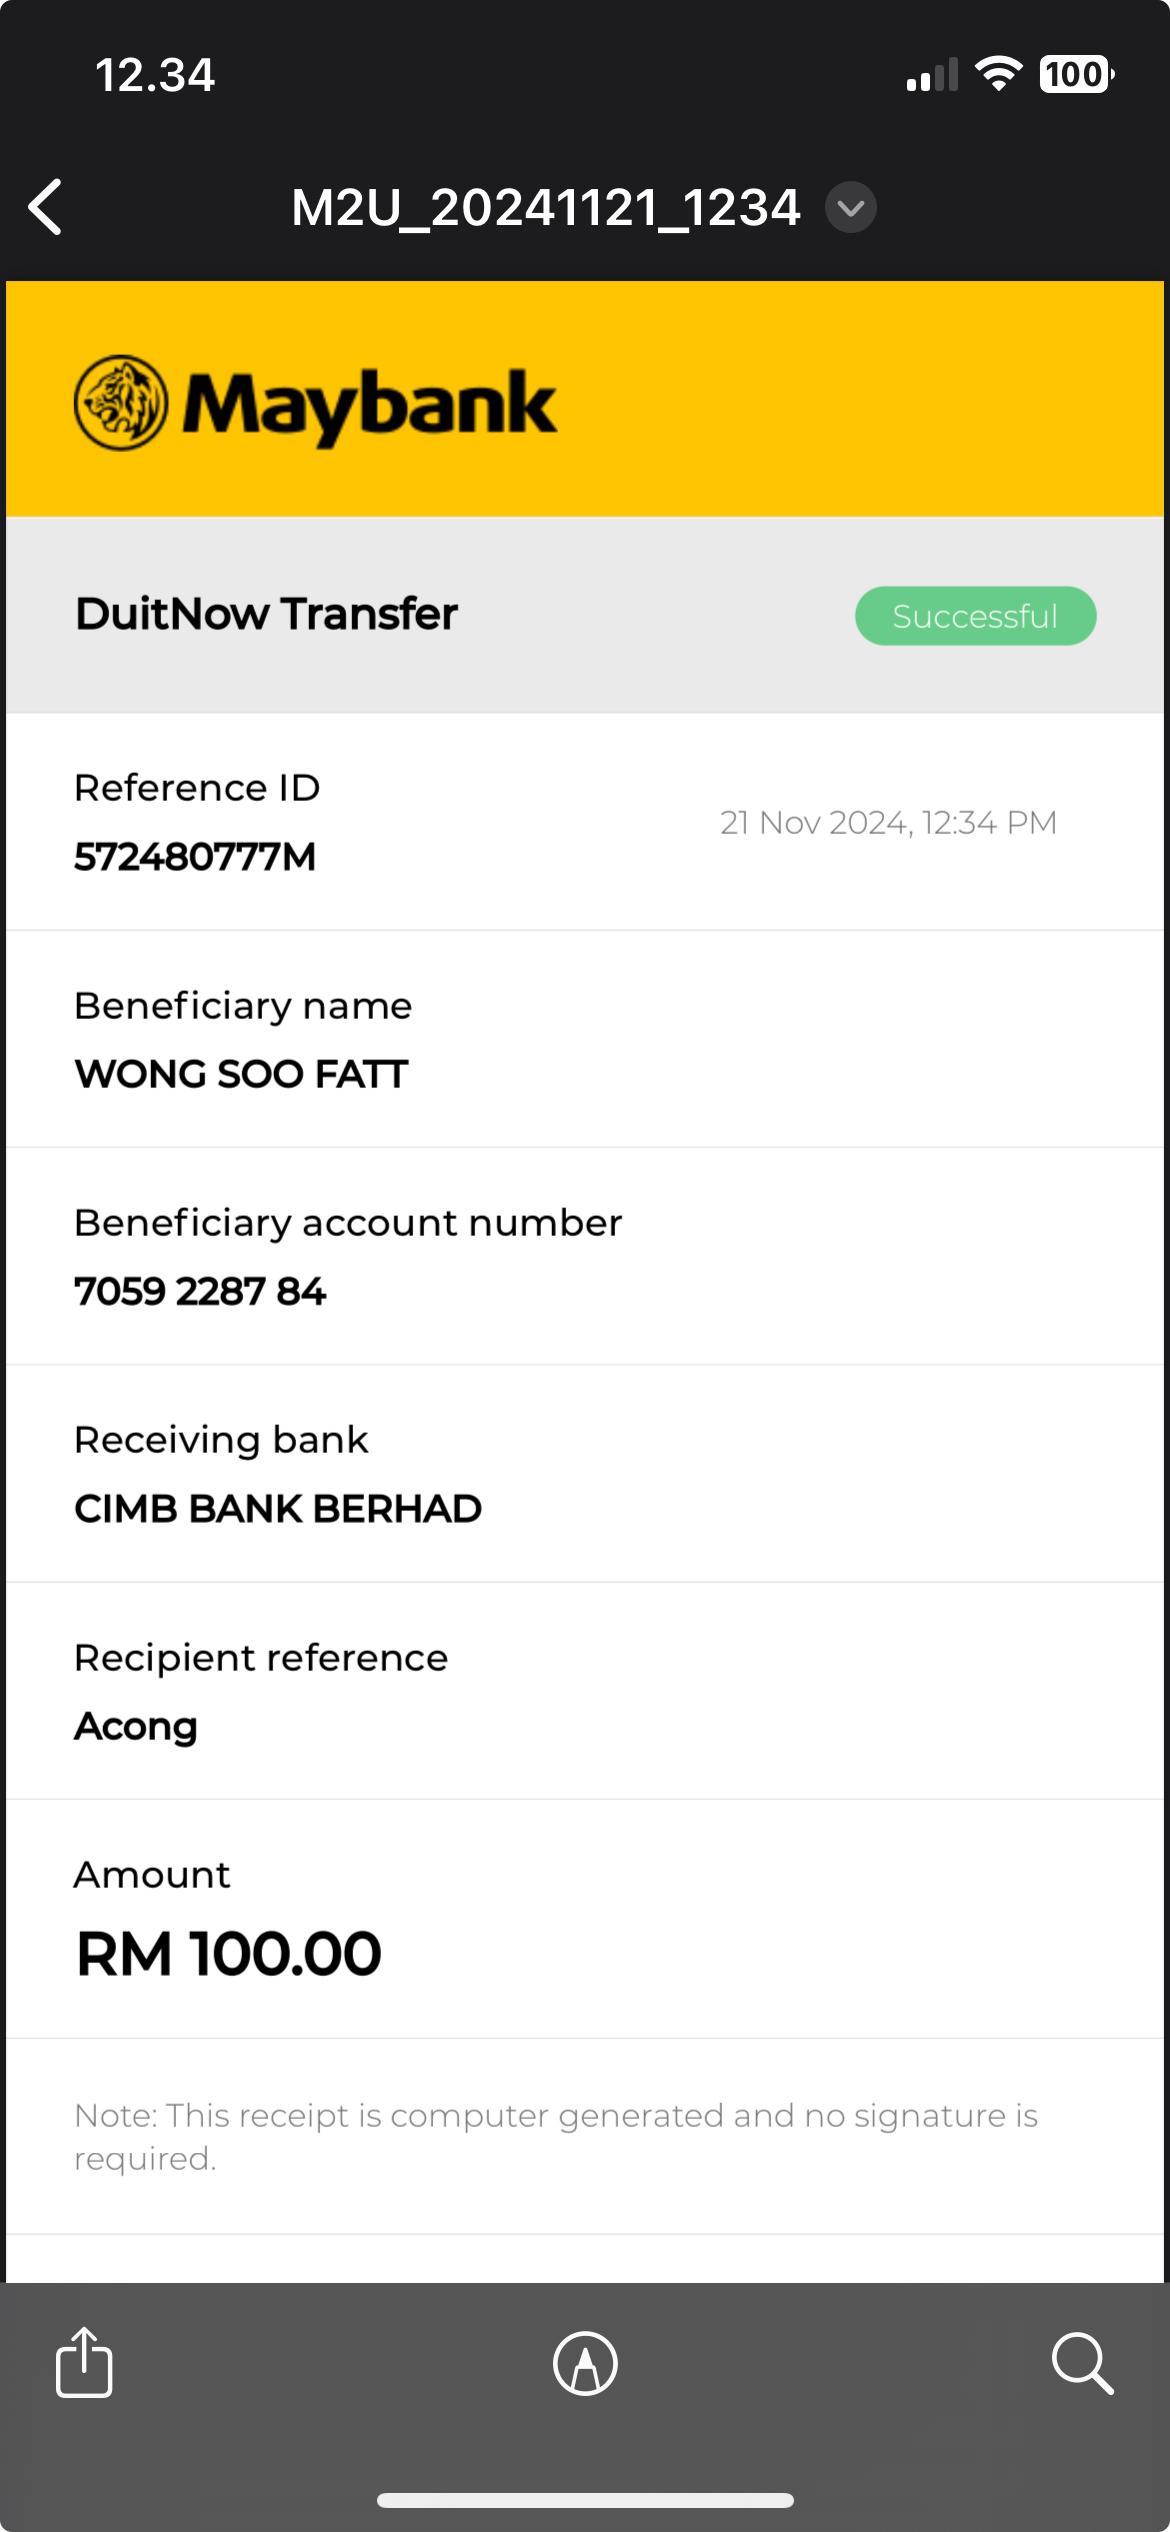Image resolution: width=1170 pixels, height=2532 pixels.
Task: Tap the M2U_20241121_1234 document title
Action: tap(546, 208)
